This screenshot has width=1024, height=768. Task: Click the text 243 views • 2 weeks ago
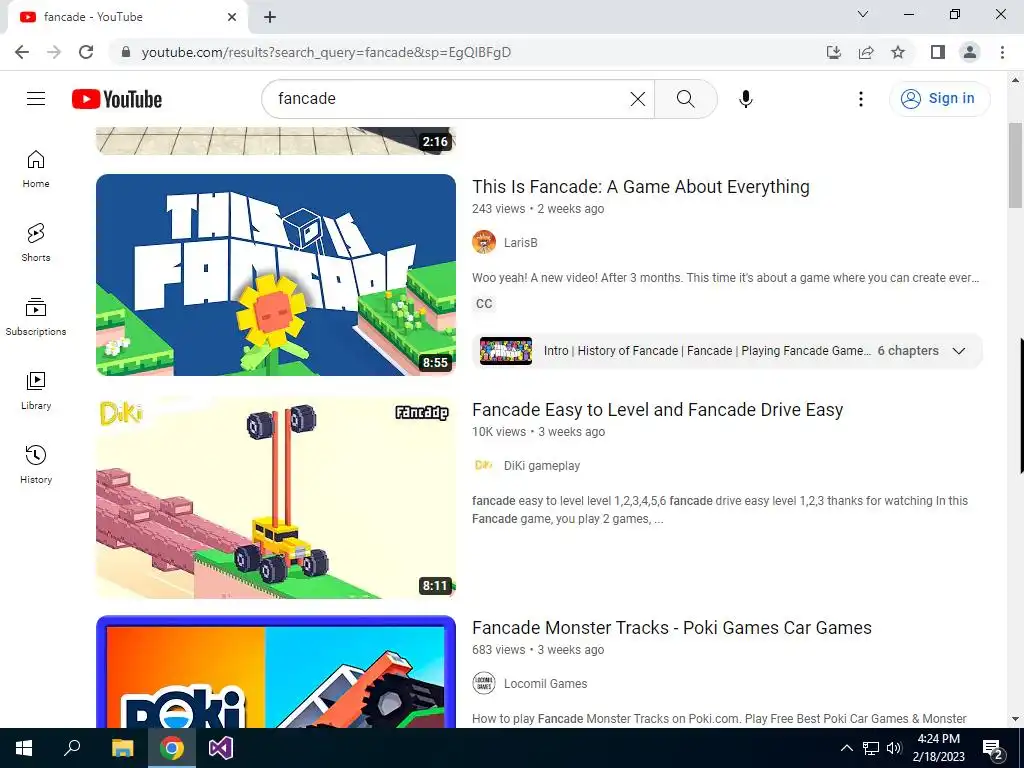(538, 209)
